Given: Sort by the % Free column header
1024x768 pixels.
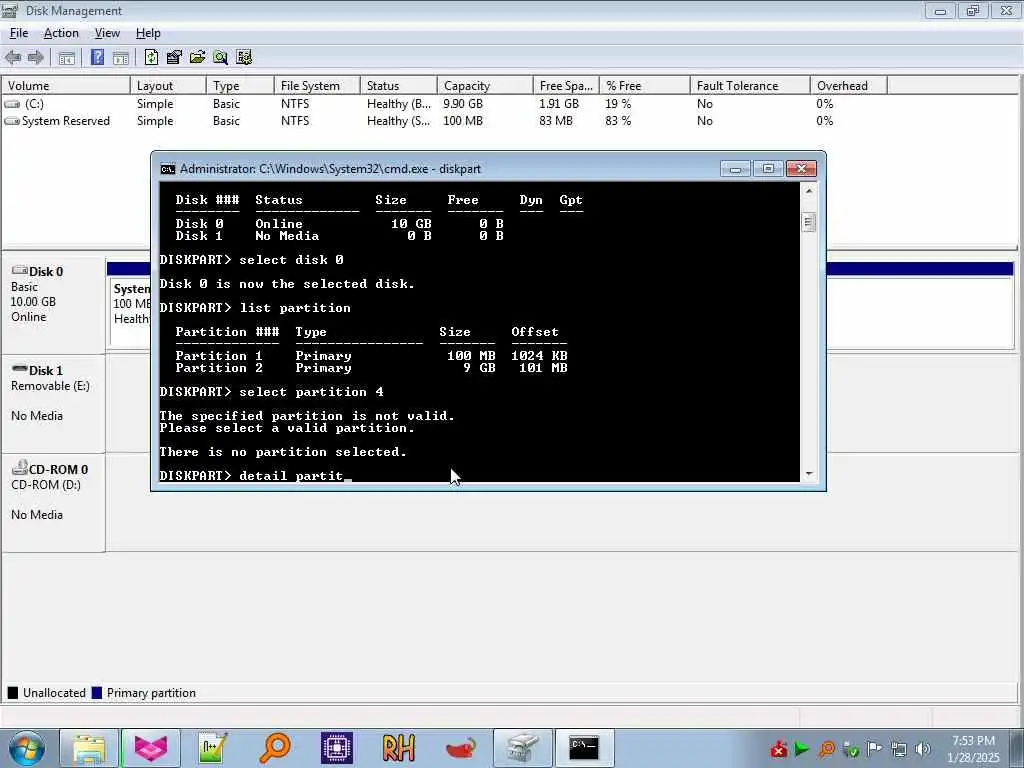Looking at the screenshot, I should [645, 86].
